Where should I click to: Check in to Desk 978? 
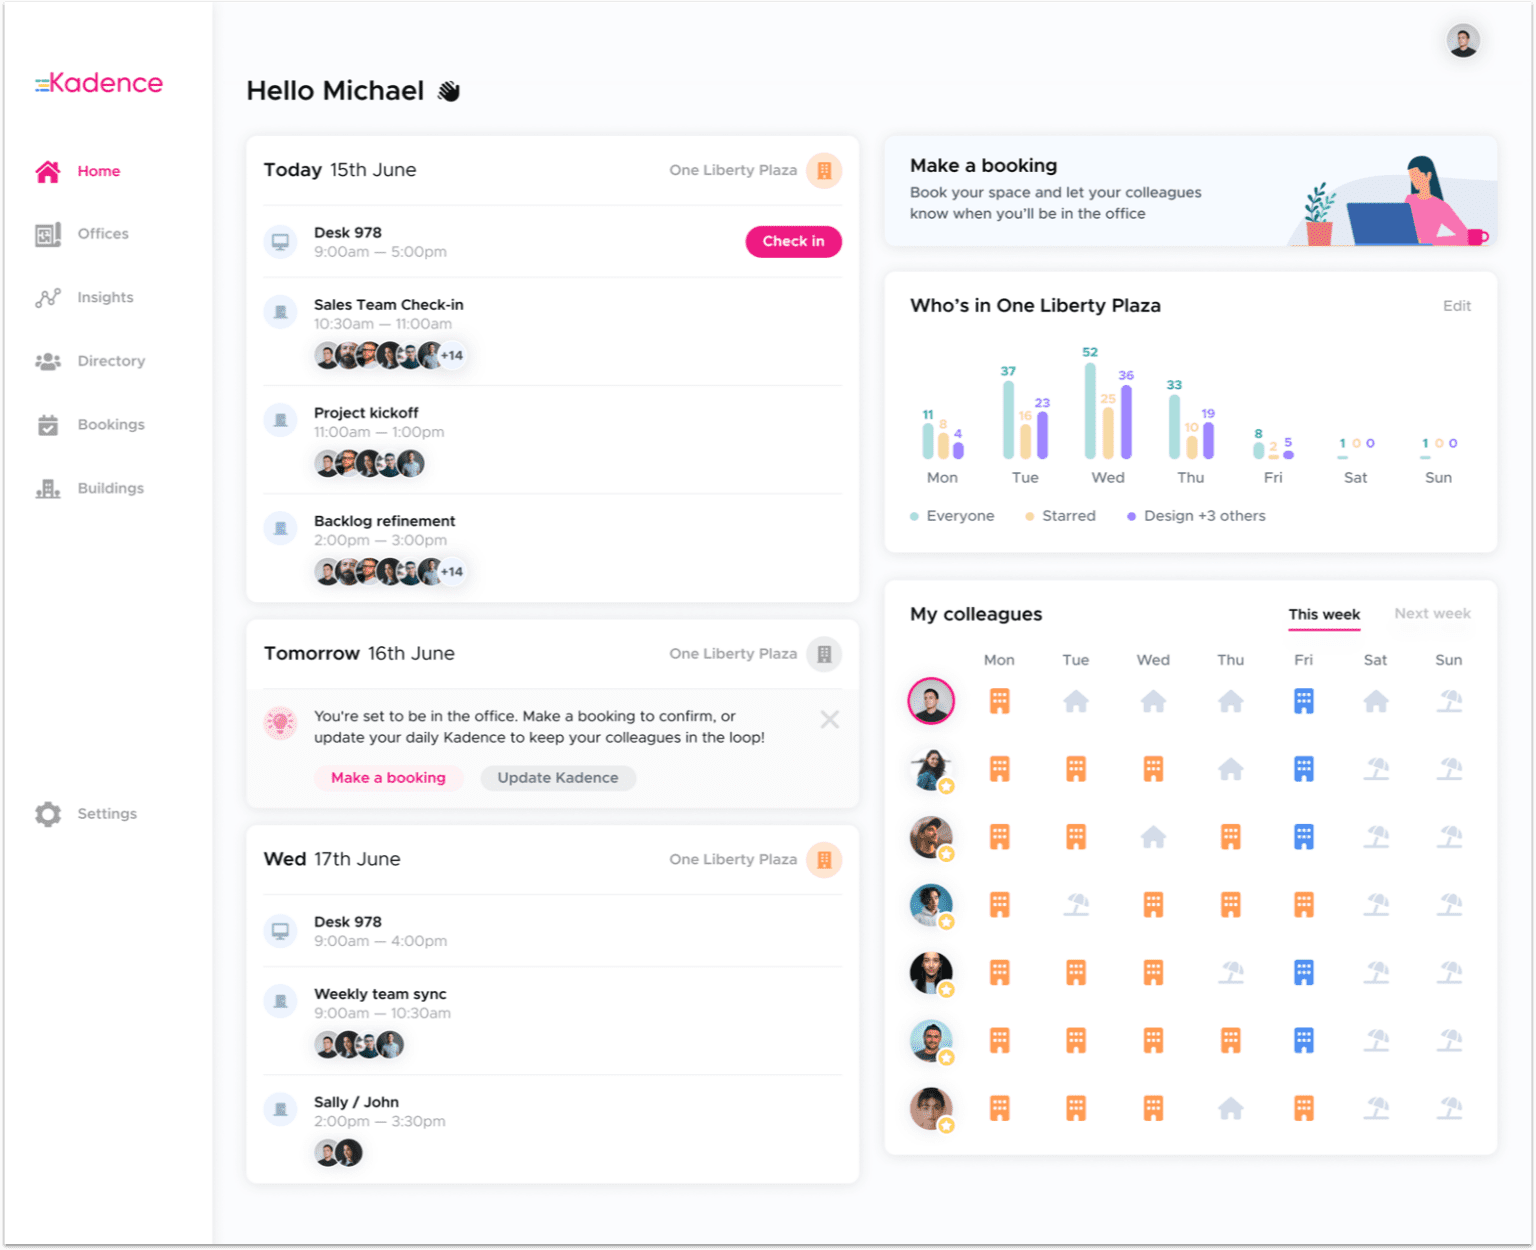pos(793,242)
